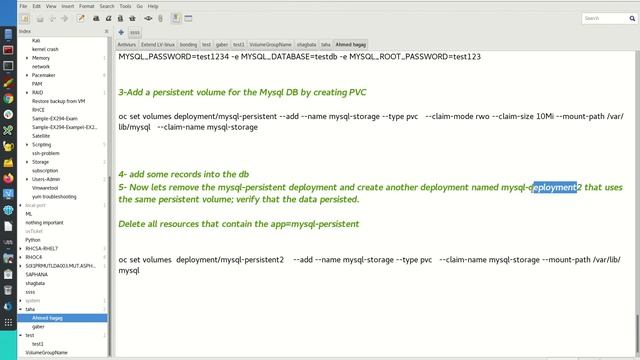Viewport: 640px width, 360px height.
Task: Open the terminal icon in the dock
Action: 8,66
